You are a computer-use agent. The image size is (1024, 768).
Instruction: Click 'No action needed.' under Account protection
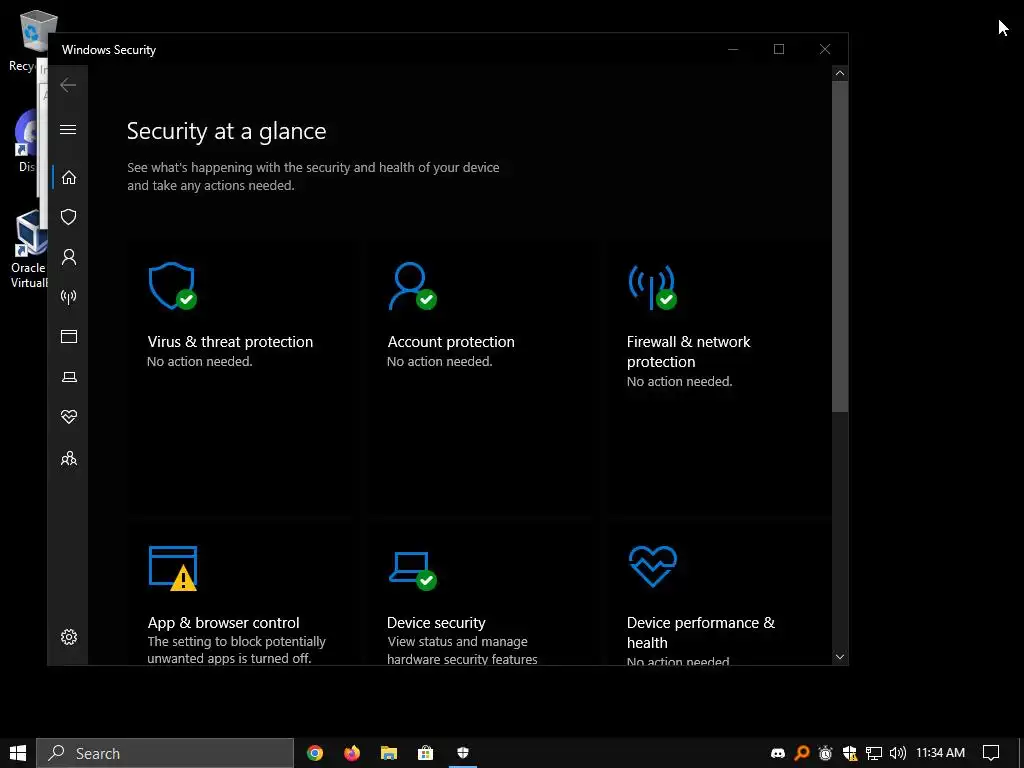(x=440, y=361)
